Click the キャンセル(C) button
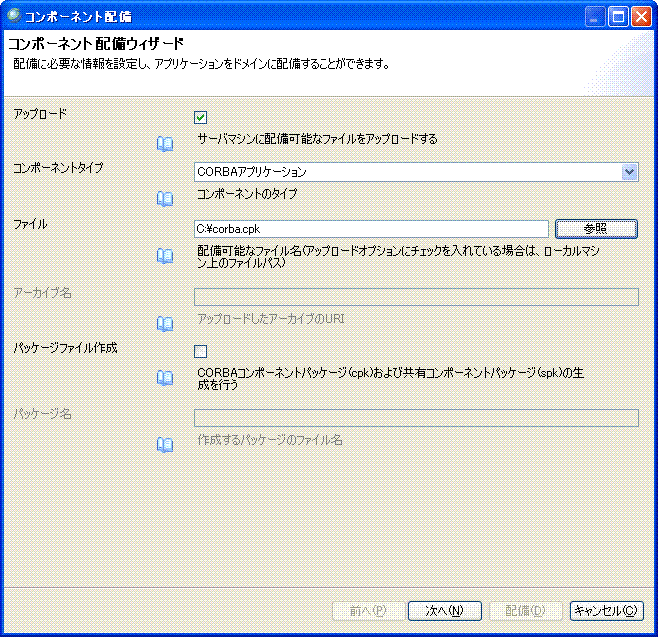658x637 pixels. click(x=606, y=611)
